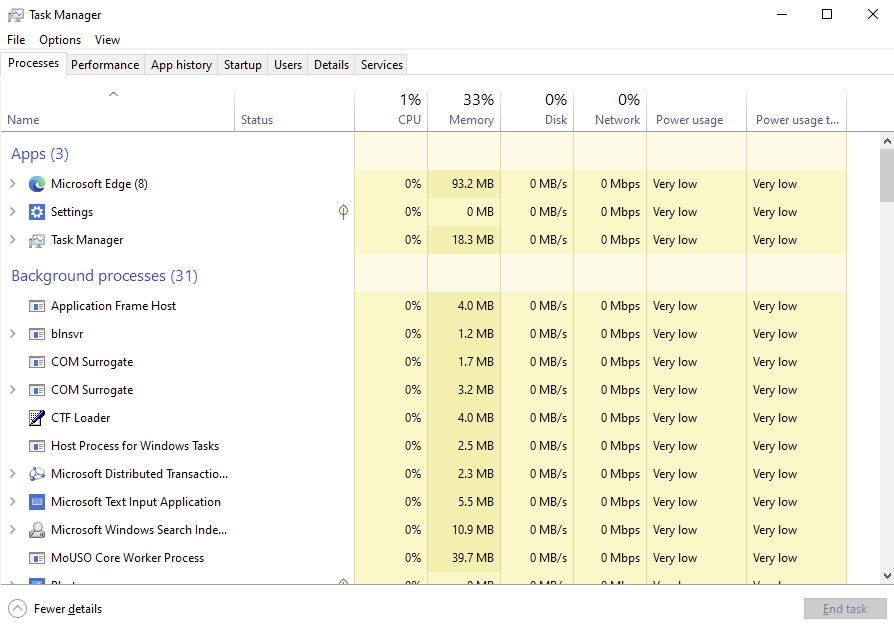
Task: Sort processes by CPU column
Action: coord(391,111)
